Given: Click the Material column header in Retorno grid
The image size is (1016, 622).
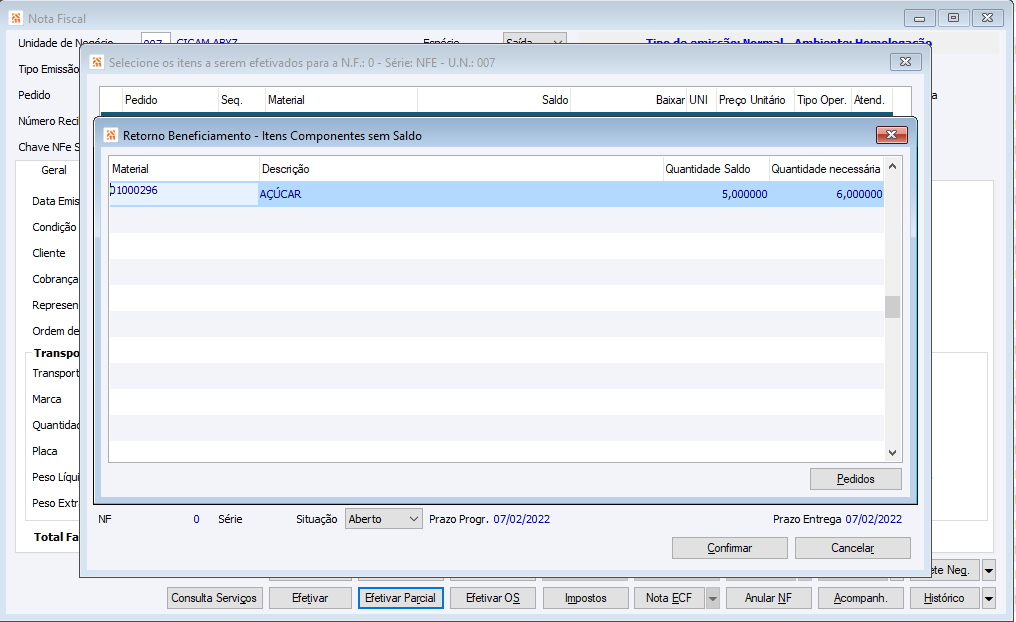Looking at the screenshot, I should [x=184, y=169].
